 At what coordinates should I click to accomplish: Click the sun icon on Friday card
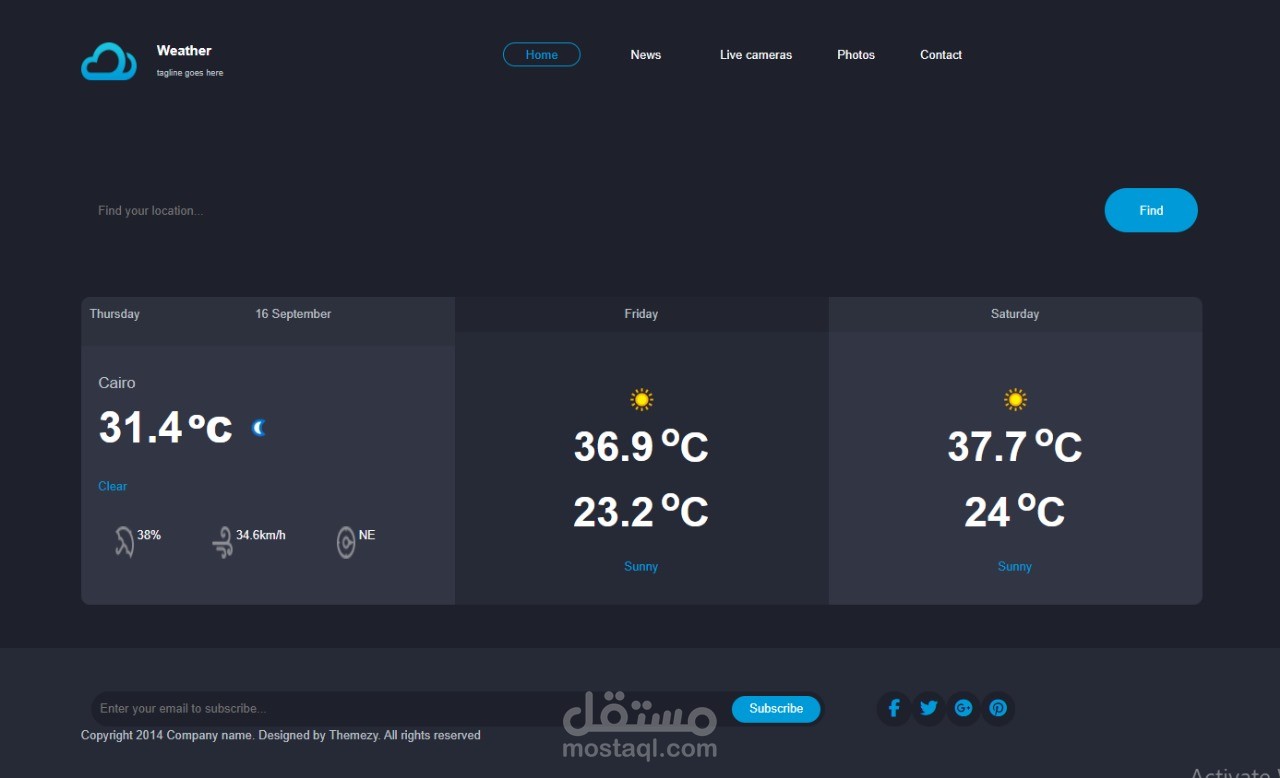pos(642,400)
